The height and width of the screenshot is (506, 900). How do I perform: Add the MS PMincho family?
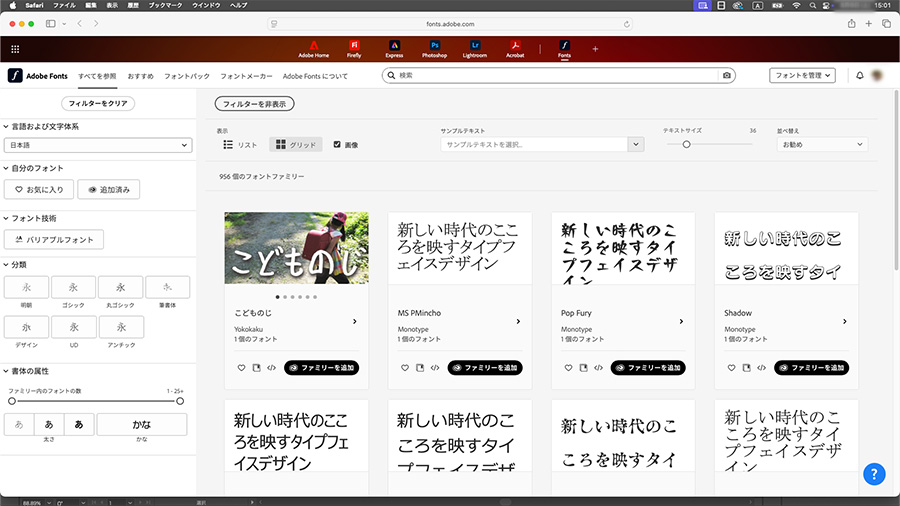click(x=485, y=368)
